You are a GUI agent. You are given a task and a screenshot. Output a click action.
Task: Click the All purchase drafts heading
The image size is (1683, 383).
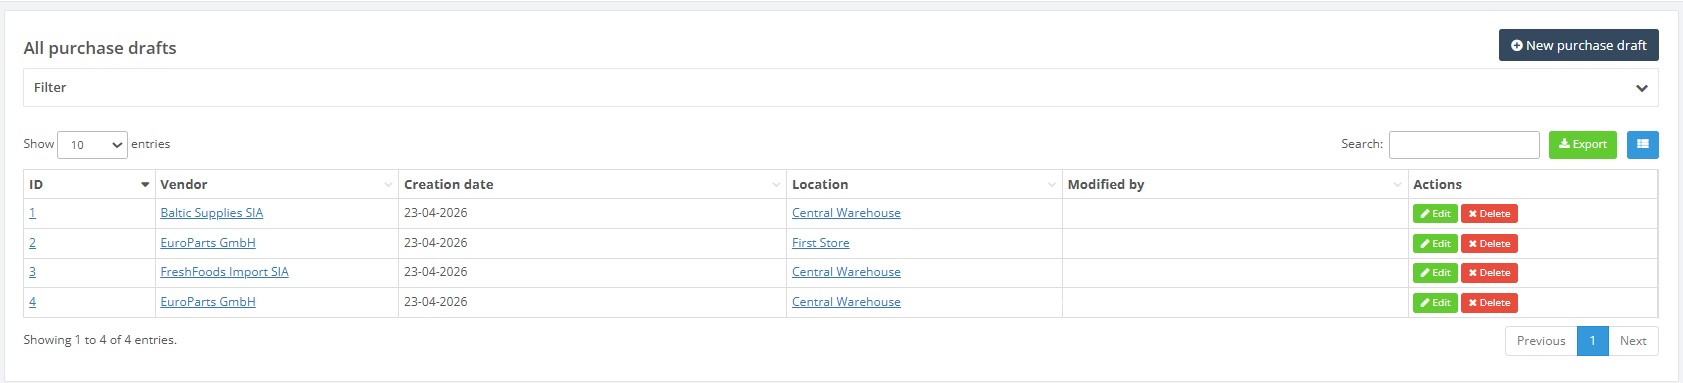click(x=100, y=48)
